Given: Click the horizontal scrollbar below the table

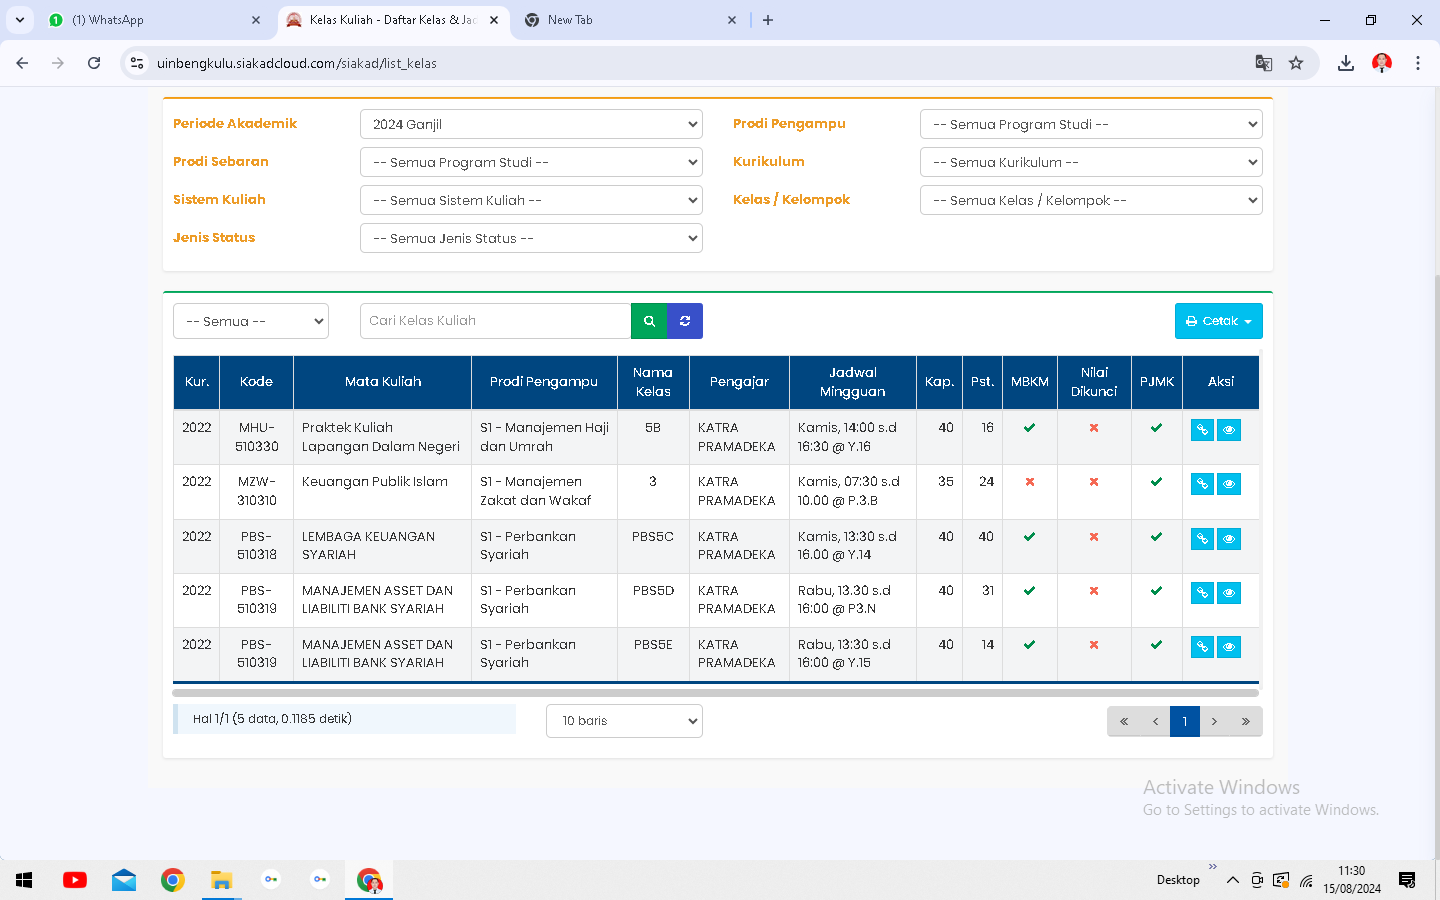Looking at the screenshot, I should [715, 692].
